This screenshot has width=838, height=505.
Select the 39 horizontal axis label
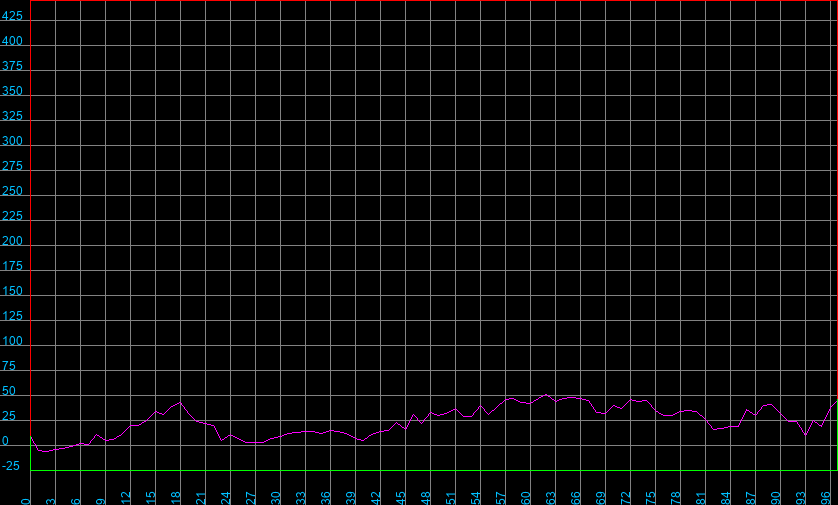pyautogui.click(x=351, y=498)
